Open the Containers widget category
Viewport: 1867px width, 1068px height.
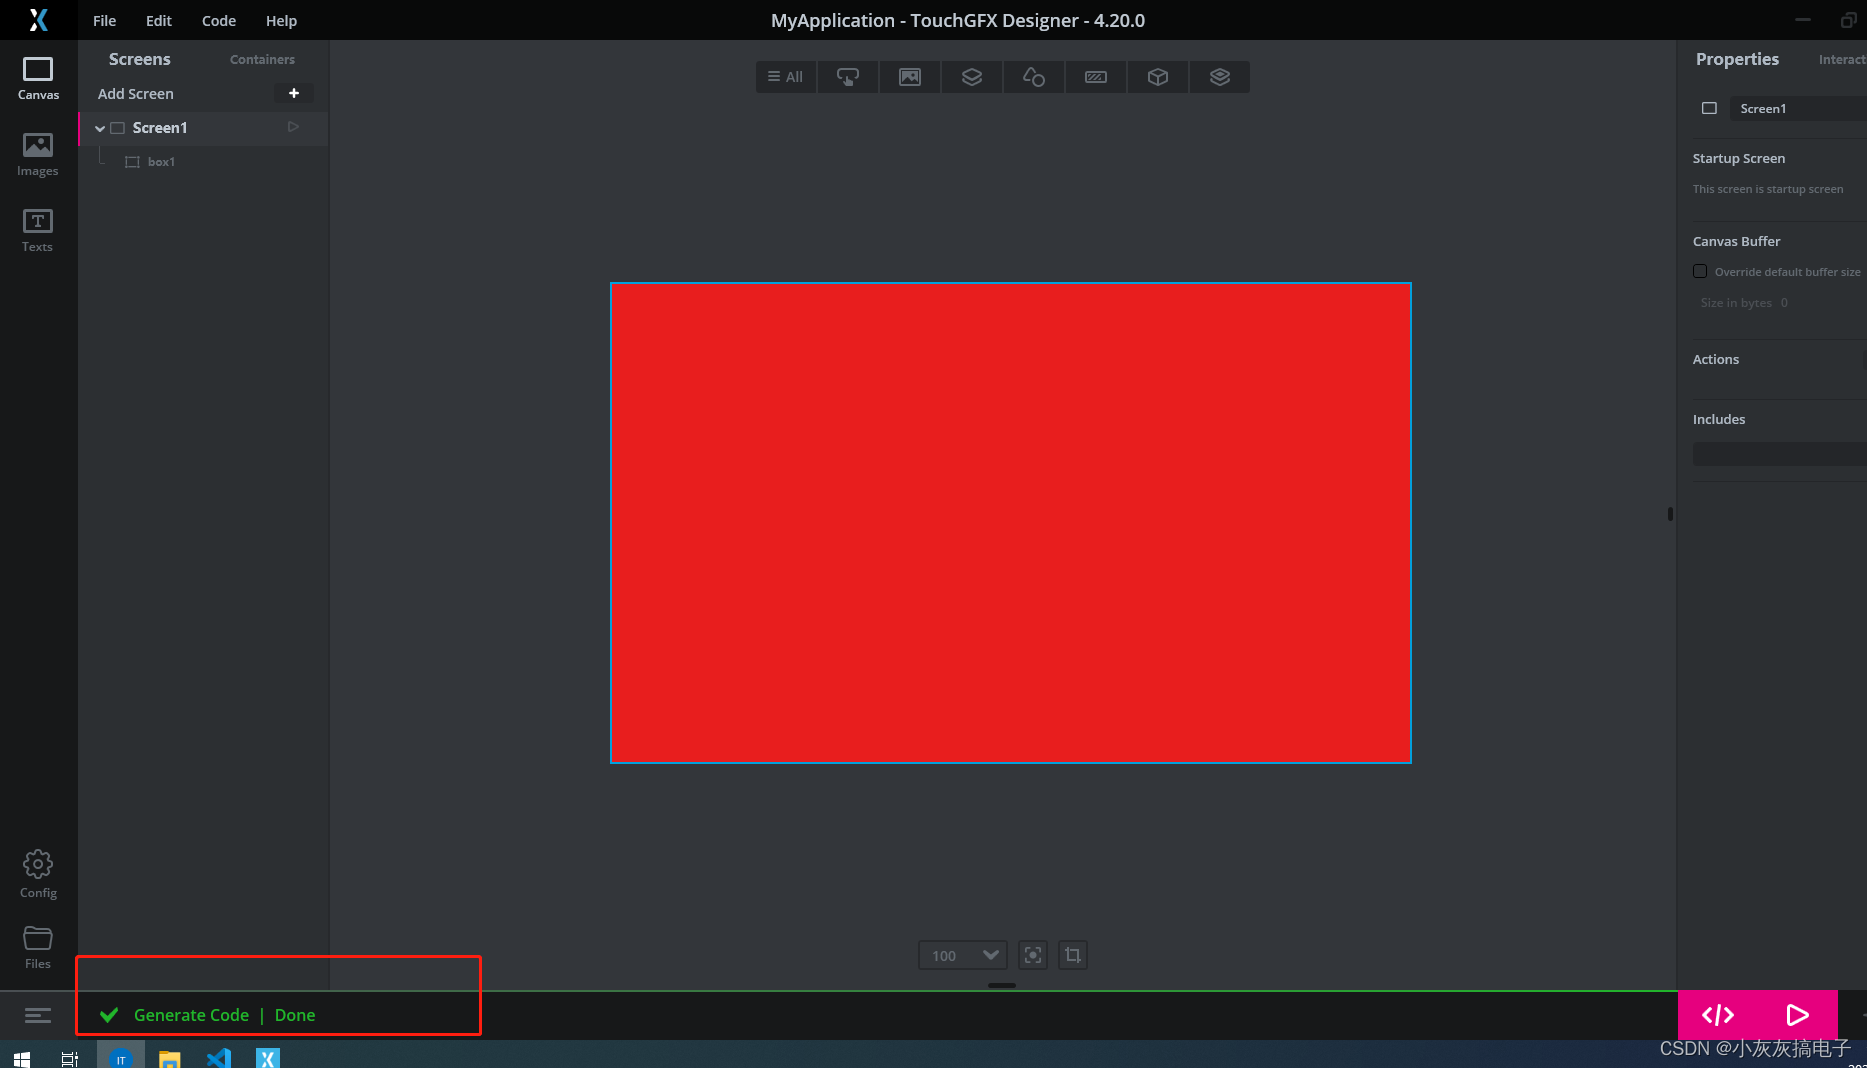click(972, 77)
